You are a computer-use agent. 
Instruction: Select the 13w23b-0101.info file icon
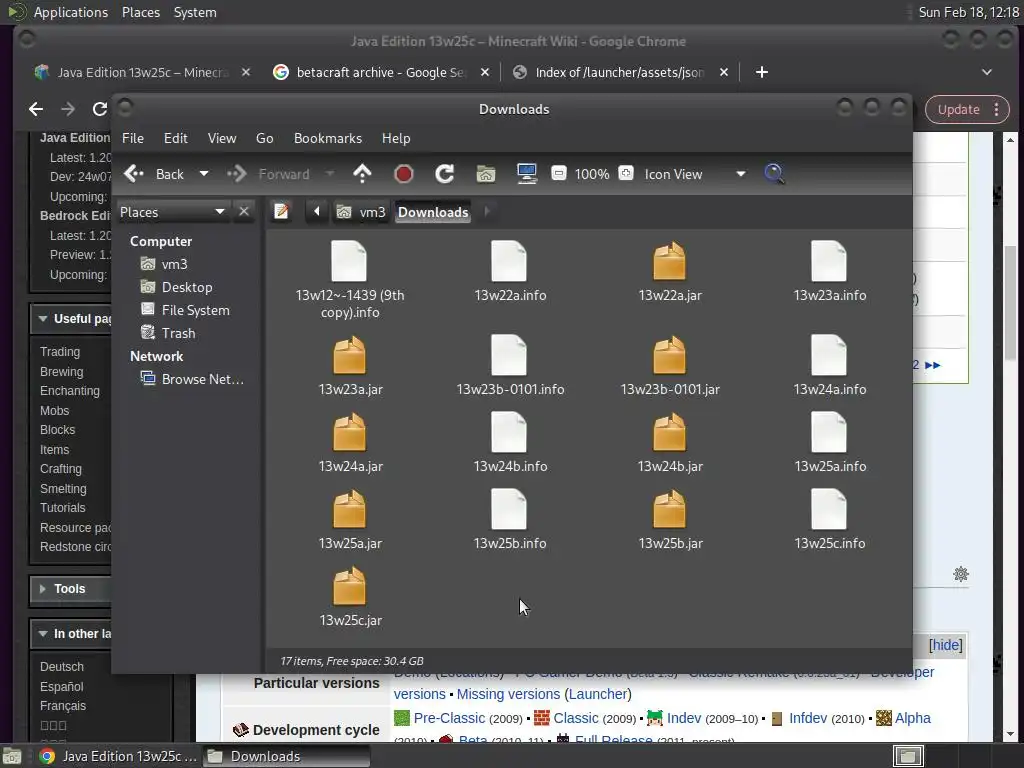click(509, 355)
